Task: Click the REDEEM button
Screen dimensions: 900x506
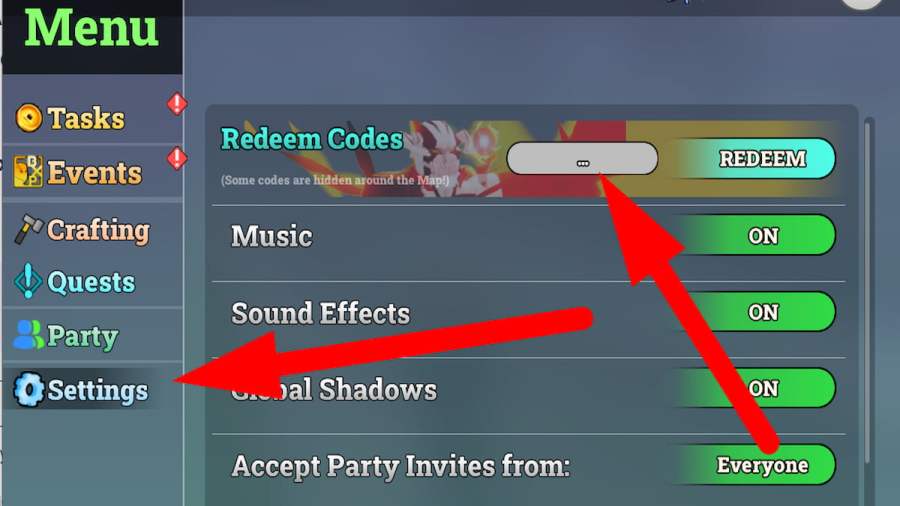Action: (x=757, y=158)
